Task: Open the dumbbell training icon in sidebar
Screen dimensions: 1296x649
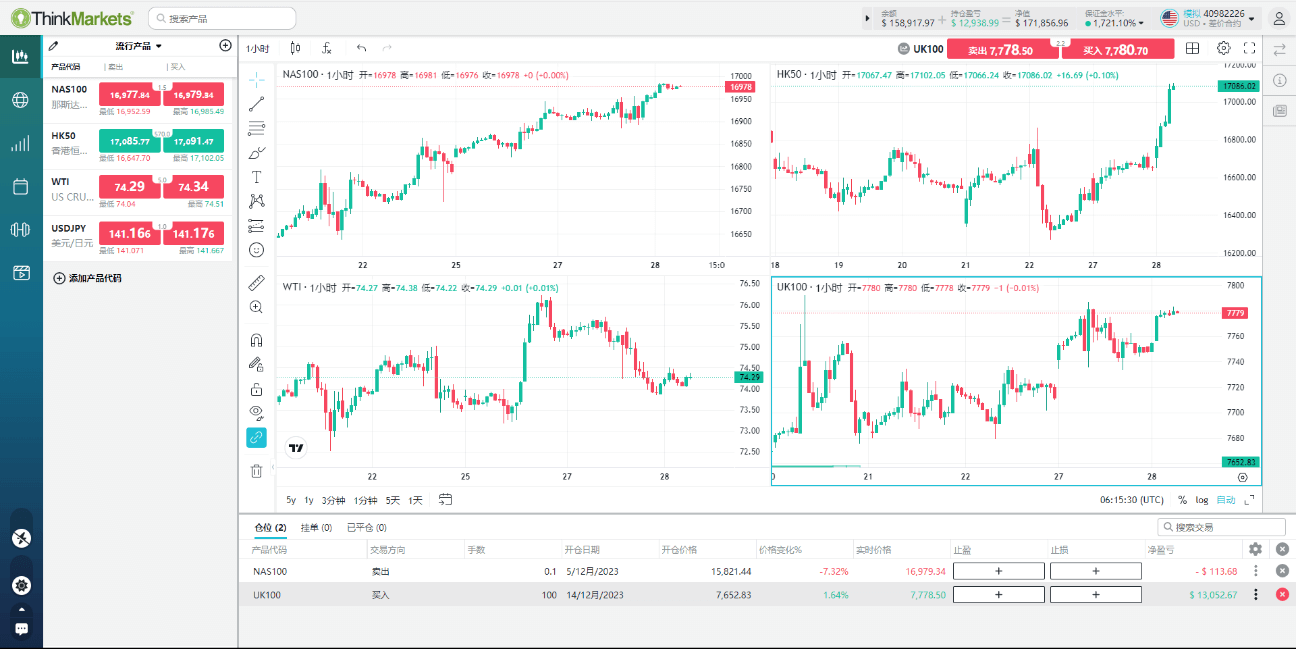Action: click(20, 229)
